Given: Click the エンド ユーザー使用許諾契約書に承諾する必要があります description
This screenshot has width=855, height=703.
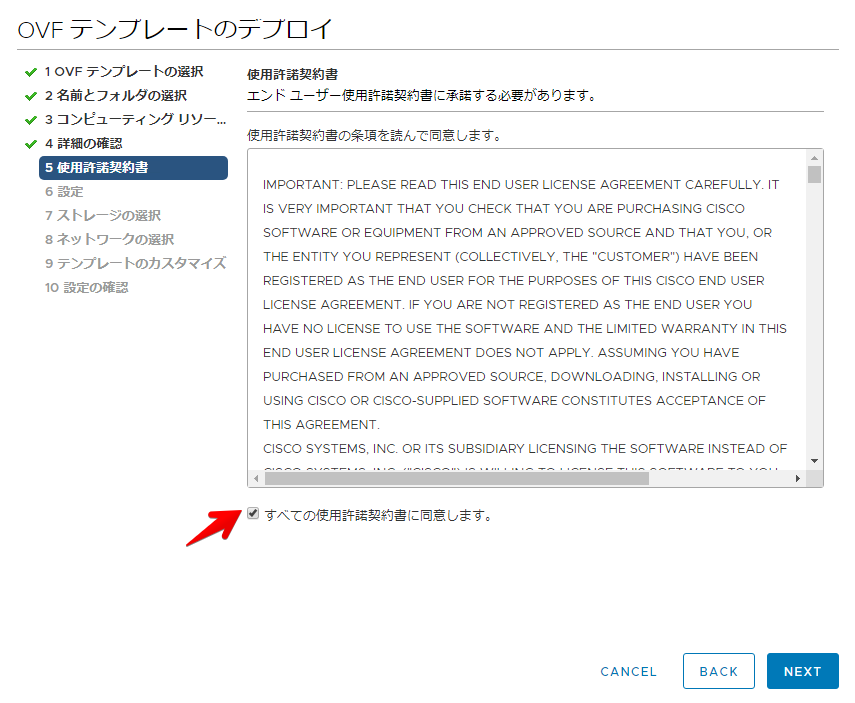Looking at the screenshot, I should 422,96.
